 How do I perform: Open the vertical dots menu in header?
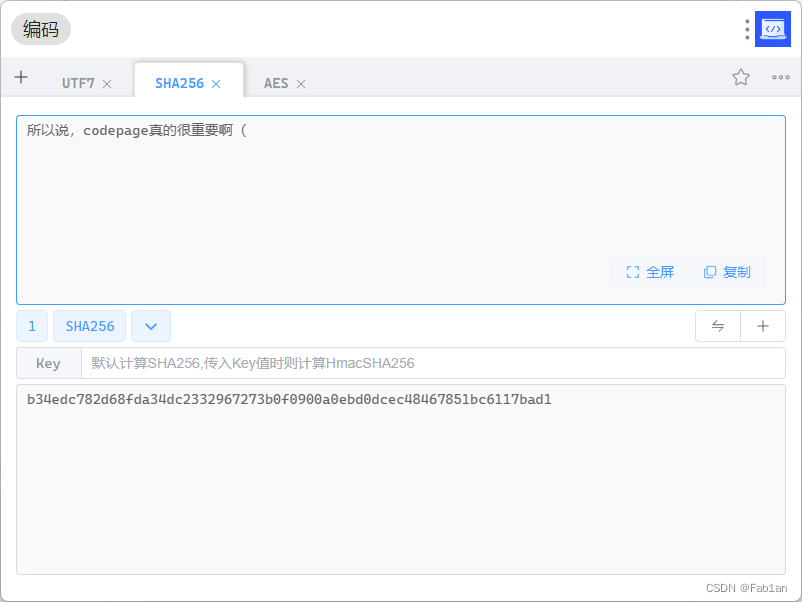click(x=747, y=30)
